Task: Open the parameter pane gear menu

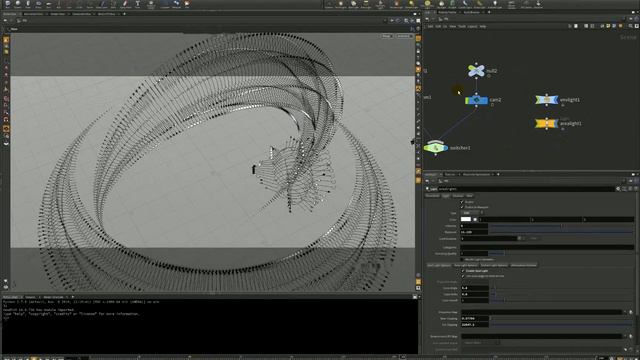Action: pyautogui.click(x=618, y=189)
